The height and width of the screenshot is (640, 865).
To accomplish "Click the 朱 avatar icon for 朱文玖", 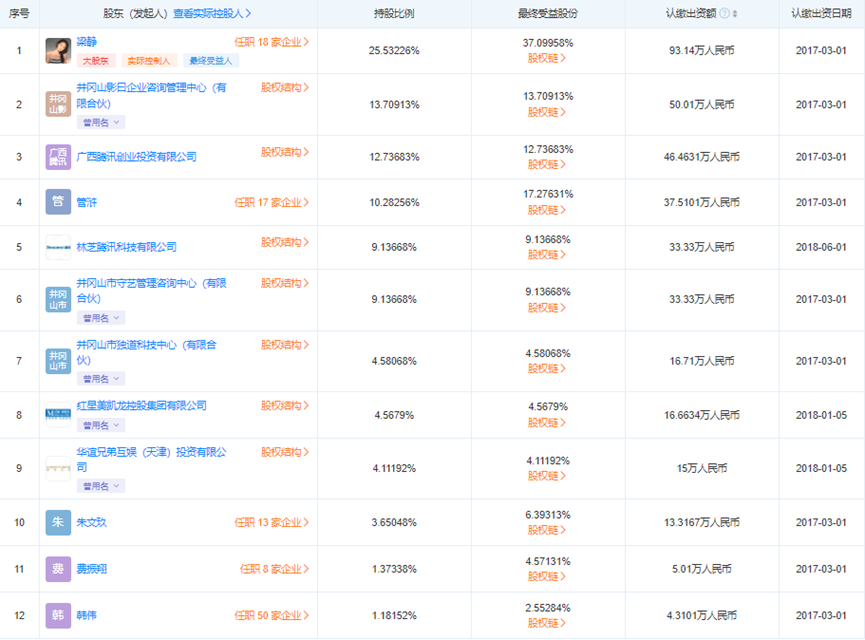I will point(58,522).
